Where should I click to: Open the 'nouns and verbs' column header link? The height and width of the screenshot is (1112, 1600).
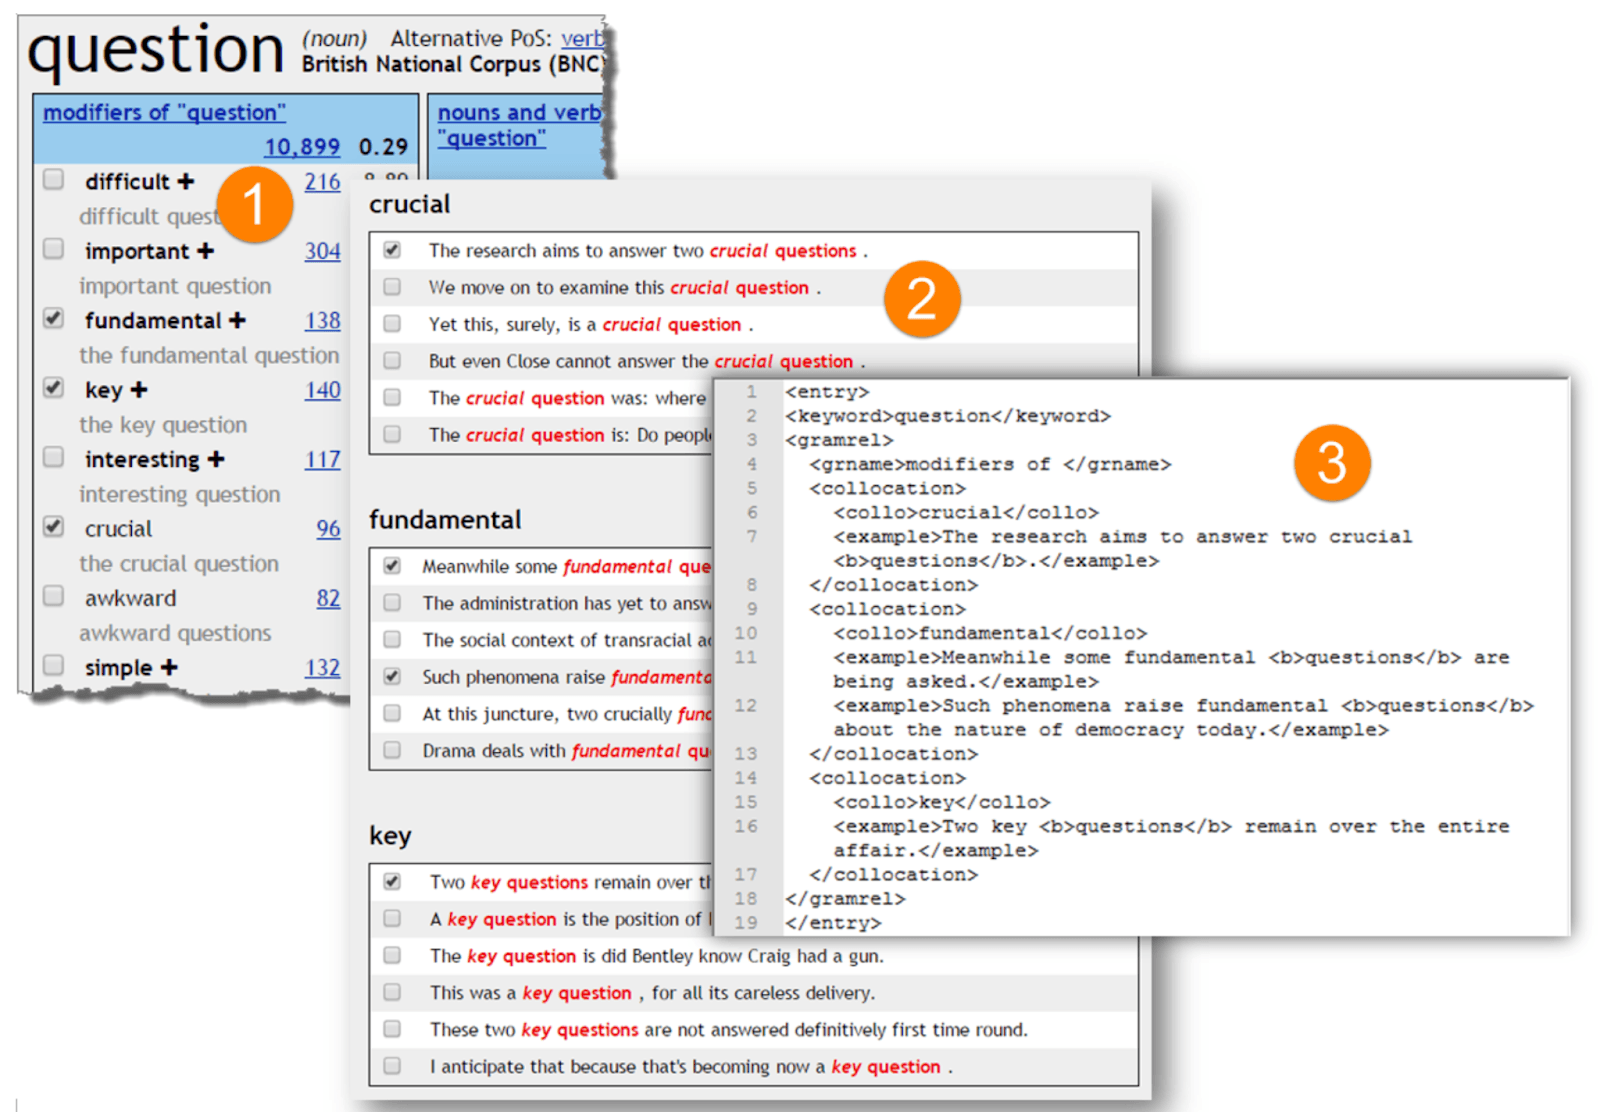coord(519,113)
